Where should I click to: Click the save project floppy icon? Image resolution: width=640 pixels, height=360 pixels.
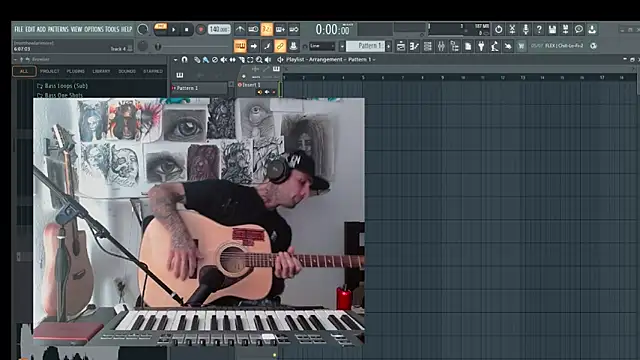point(552,29)
